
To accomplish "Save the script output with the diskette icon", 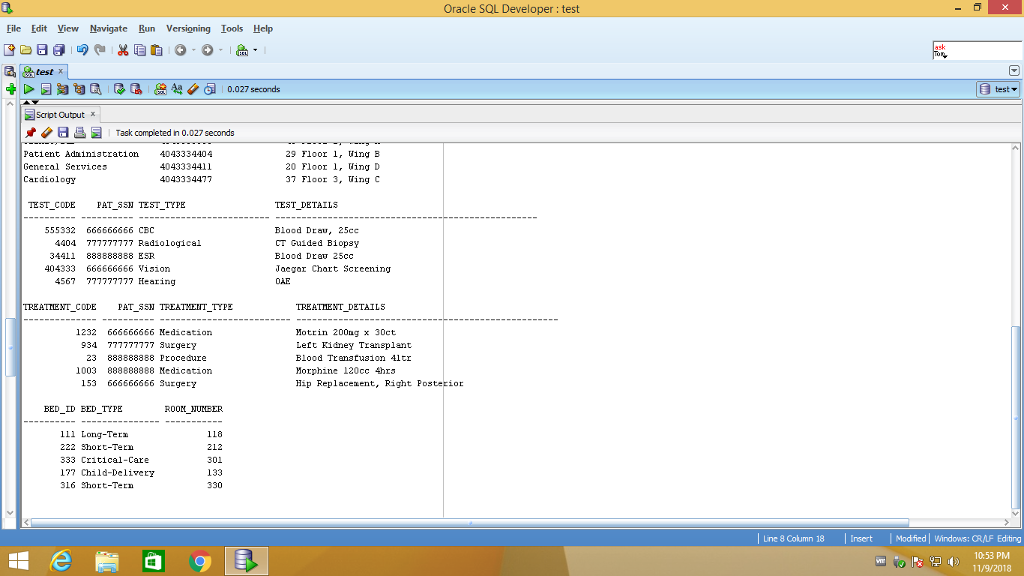I will [62, 132].
